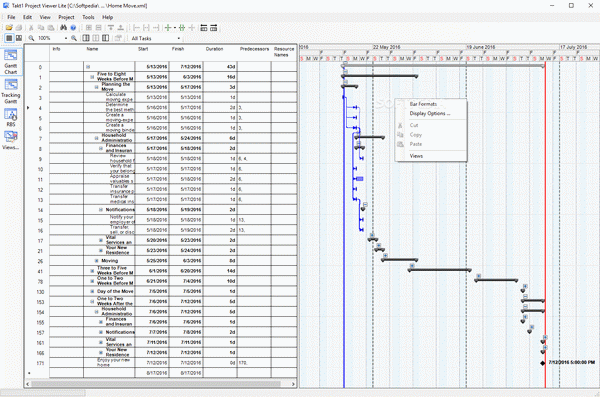Click the Print toolbar icon
Screen dimensions: 600x397
[19, 28]
